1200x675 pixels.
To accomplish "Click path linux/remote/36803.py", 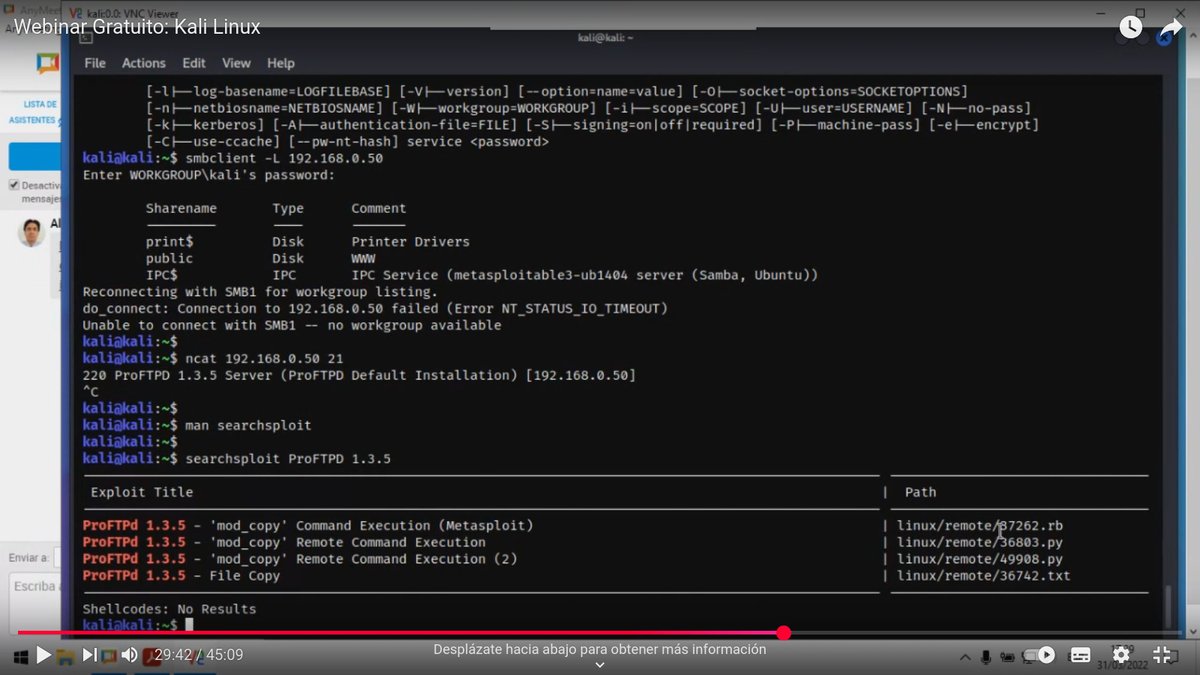I will click(980, 542).
